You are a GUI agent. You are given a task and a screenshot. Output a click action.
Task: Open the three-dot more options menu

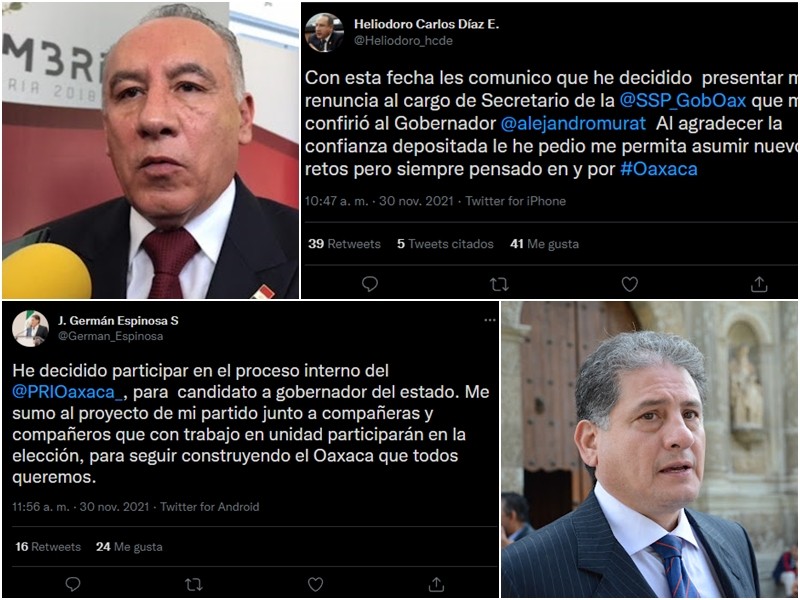tap(490, 320)
